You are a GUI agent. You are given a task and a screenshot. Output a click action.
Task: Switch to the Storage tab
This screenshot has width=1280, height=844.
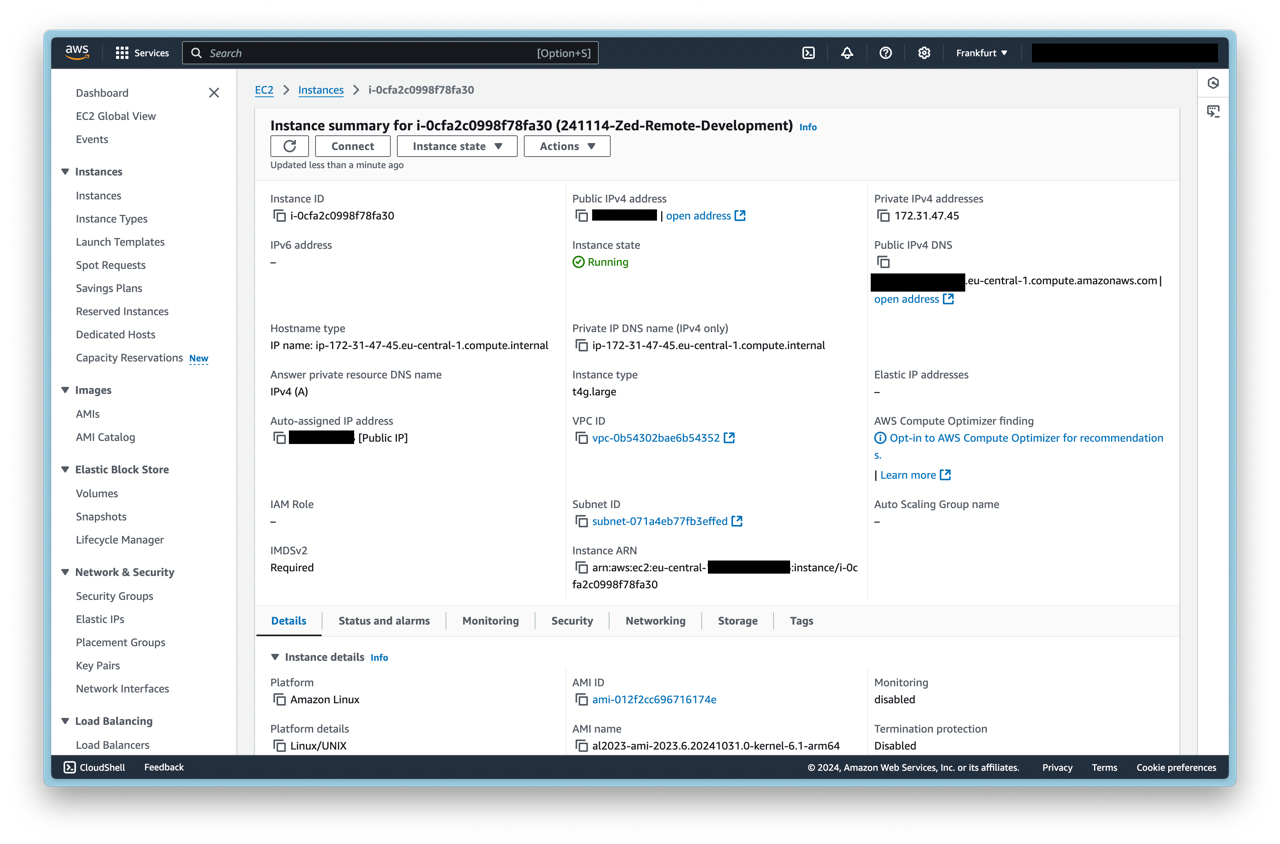[x=737, y=621]
